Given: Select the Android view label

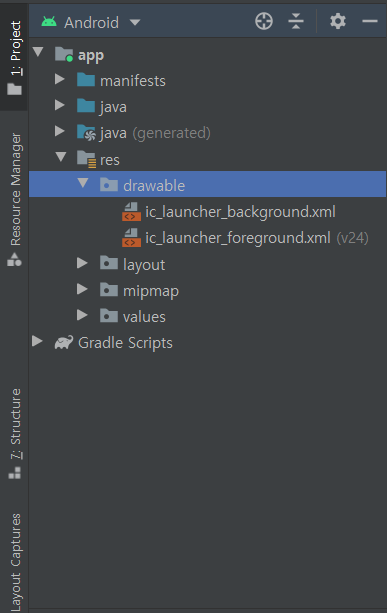Looking at the screenshot, I should coord(91,22).
